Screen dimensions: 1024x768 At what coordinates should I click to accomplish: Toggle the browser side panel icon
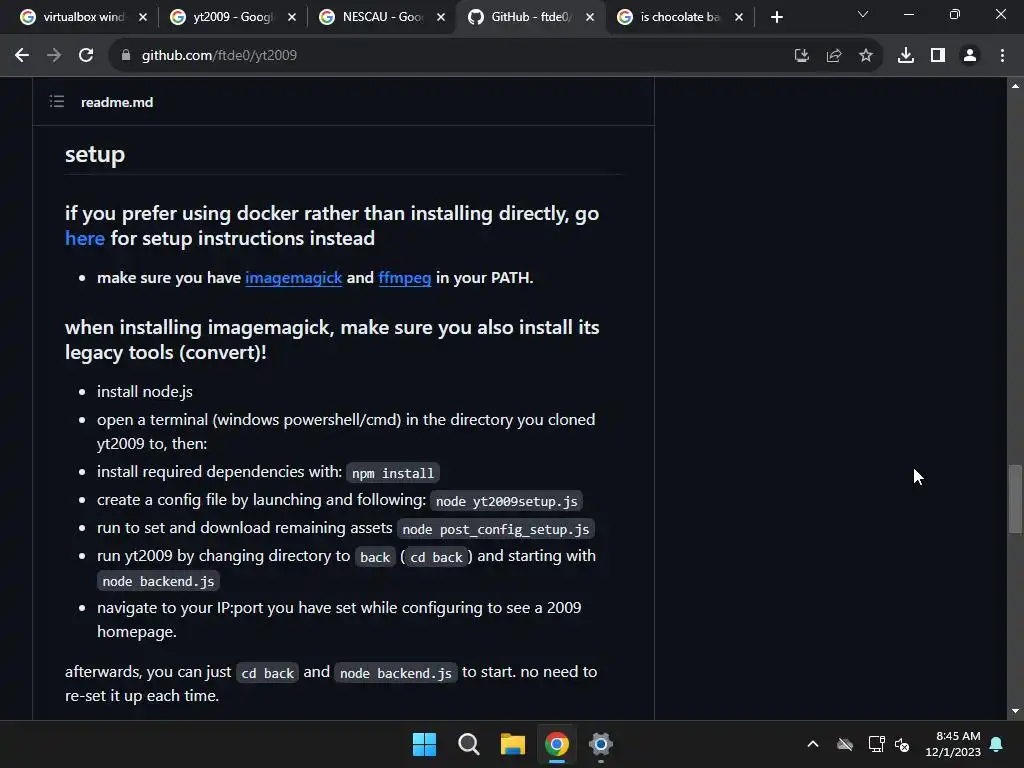coord(938,56)
